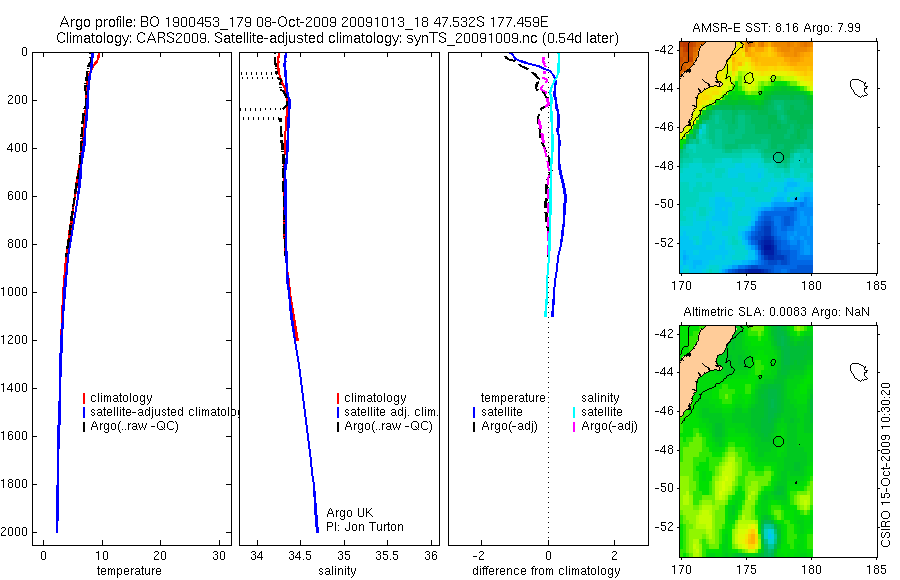Click the 'Argo profile: BO 1900453_179' title line

304,22
